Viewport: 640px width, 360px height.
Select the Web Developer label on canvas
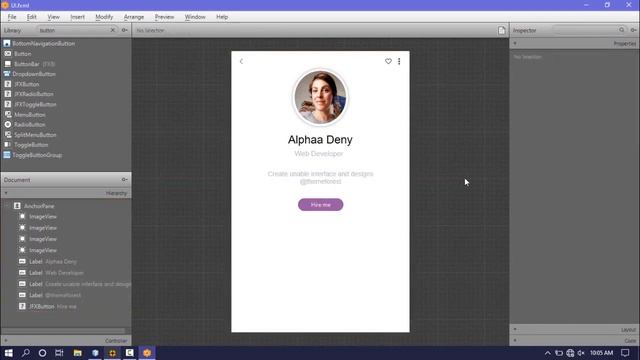(x=319, y=154)
